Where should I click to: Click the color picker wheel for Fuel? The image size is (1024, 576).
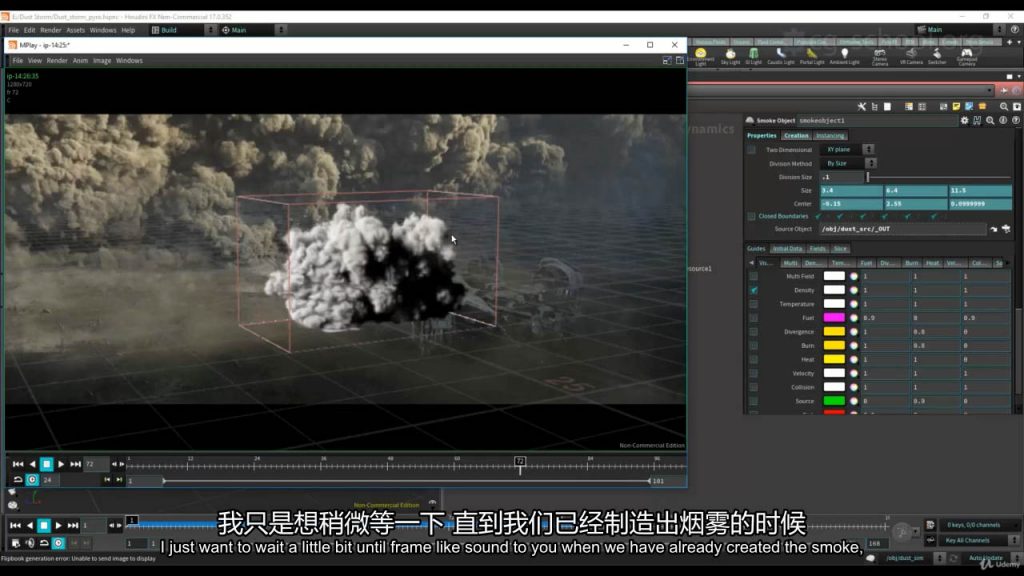click(x=854, y=318)
